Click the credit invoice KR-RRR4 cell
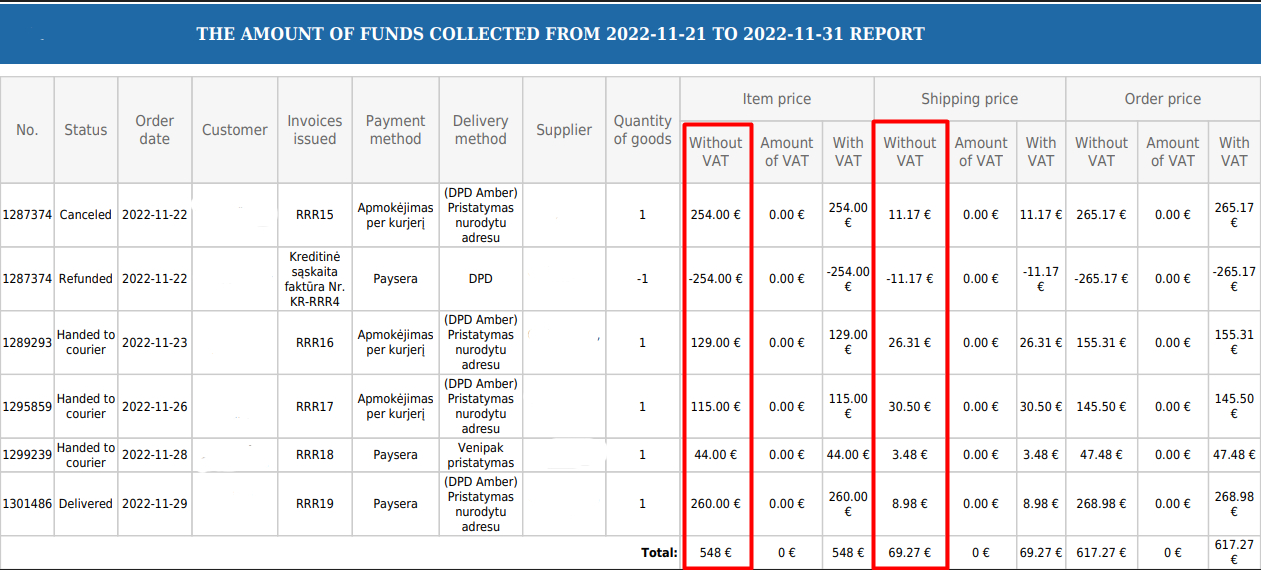This screenshot has width=1261, height=570. point(315,279)
